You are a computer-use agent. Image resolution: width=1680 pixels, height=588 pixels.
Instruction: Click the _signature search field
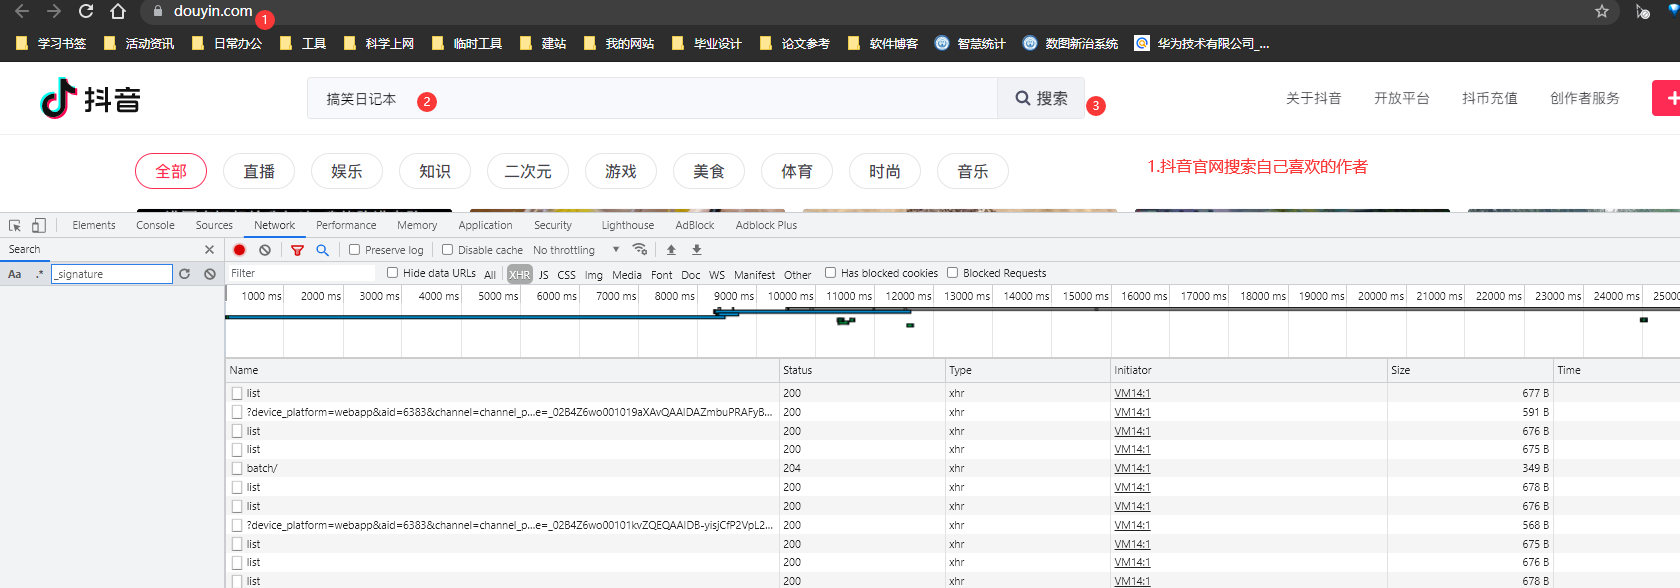[x=112, y=274]
